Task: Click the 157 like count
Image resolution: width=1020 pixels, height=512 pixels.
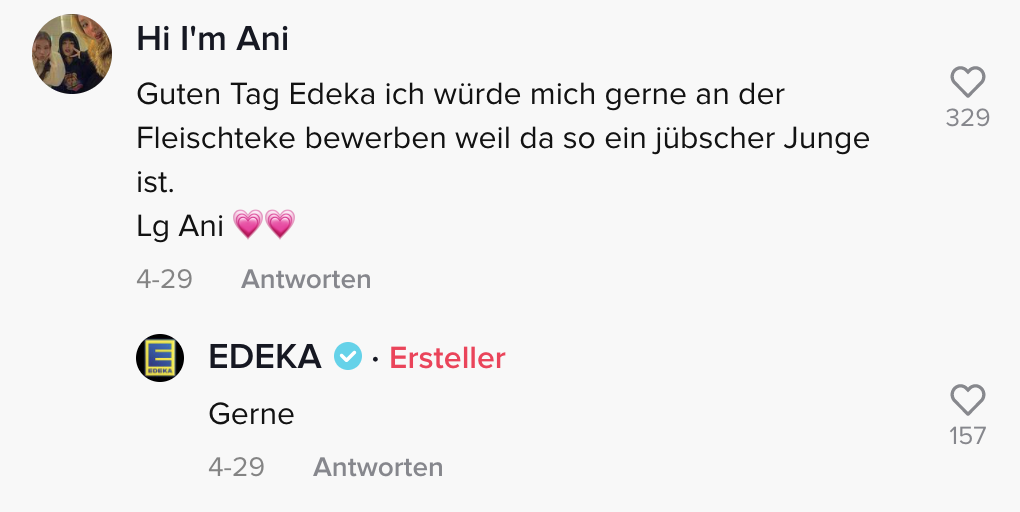Action: 967,436
